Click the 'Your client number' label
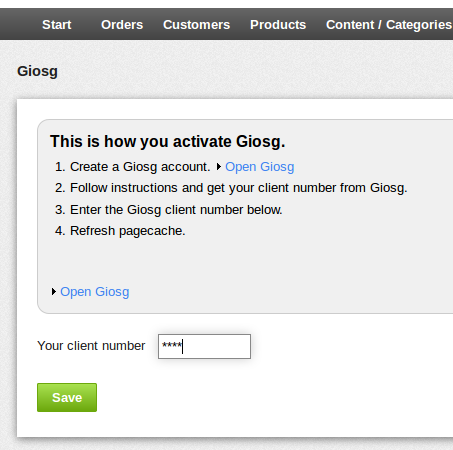453x450 pixels. tap(91, 346)
